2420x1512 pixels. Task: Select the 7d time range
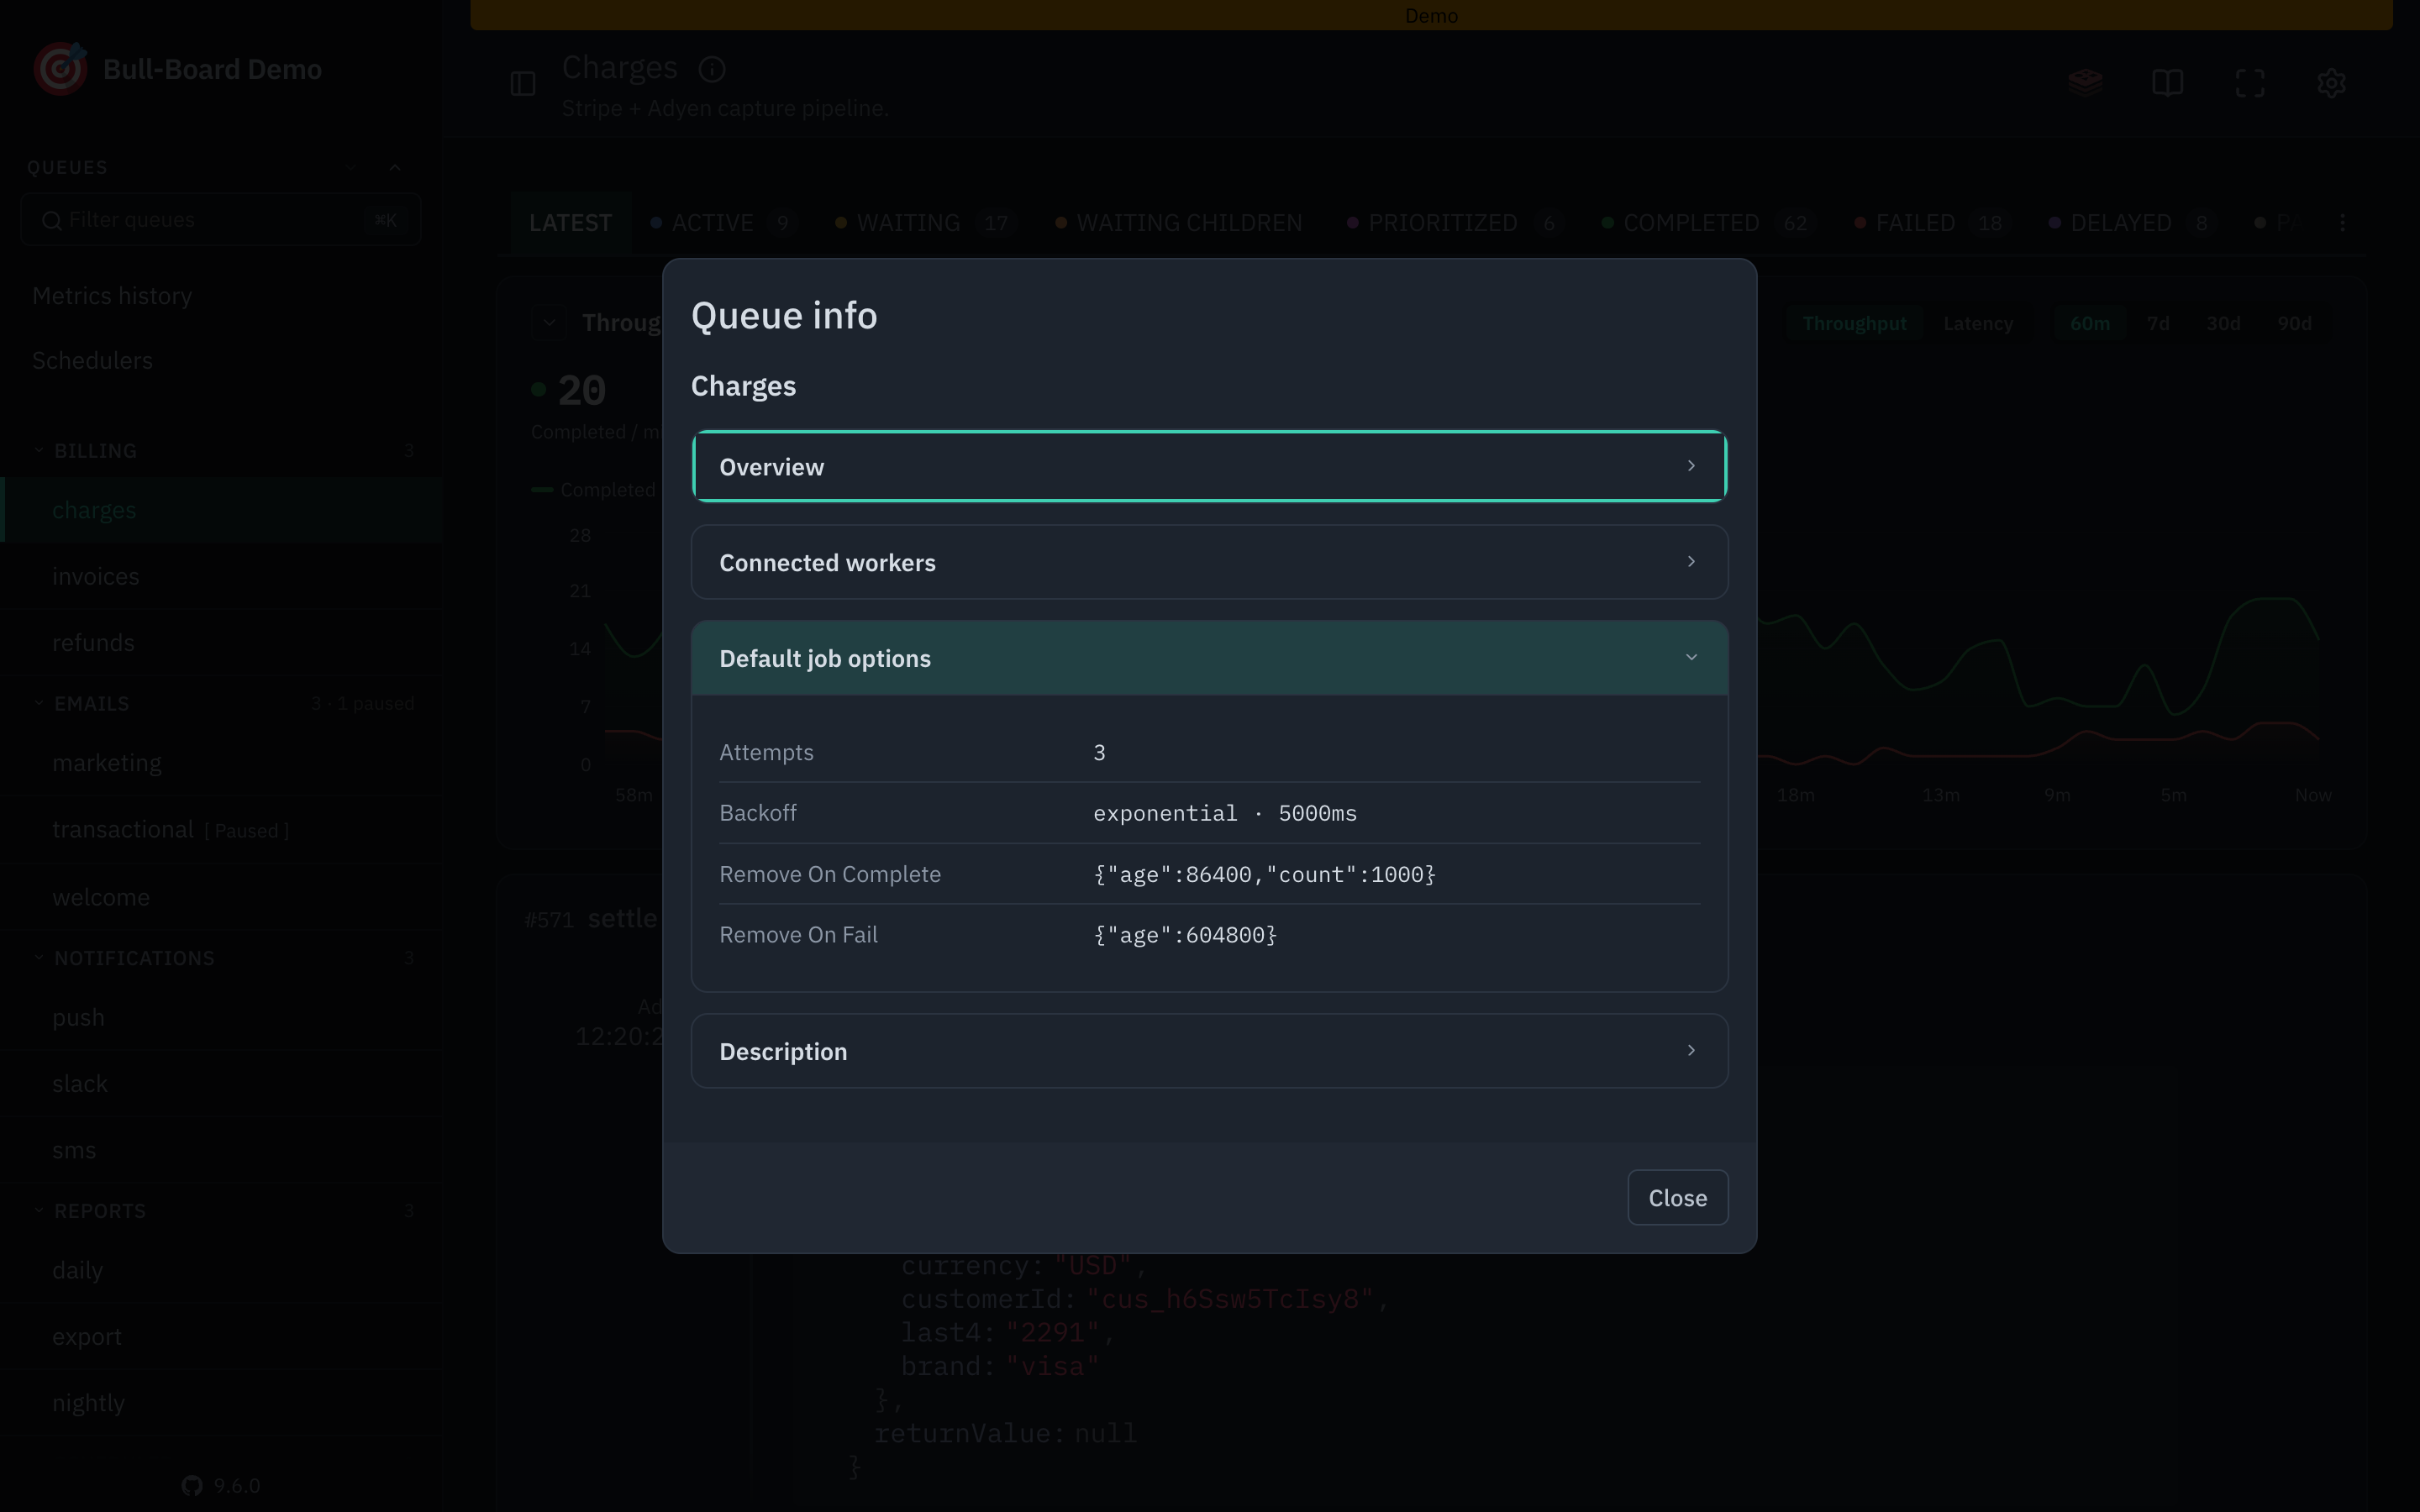[x=2158, y=323]
